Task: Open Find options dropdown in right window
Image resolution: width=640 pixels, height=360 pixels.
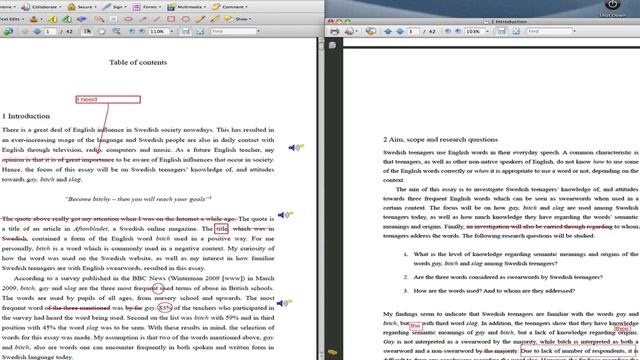Action: [574, 31]
